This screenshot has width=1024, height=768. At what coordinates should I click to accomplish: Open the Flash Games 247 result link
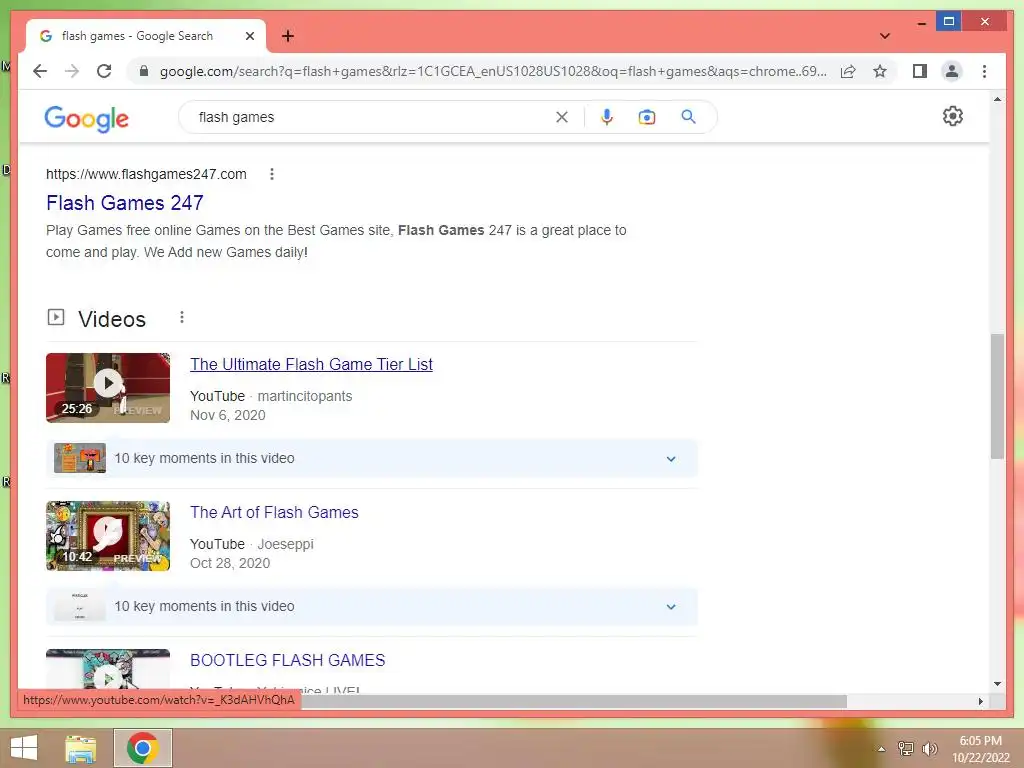pos(125,203)
